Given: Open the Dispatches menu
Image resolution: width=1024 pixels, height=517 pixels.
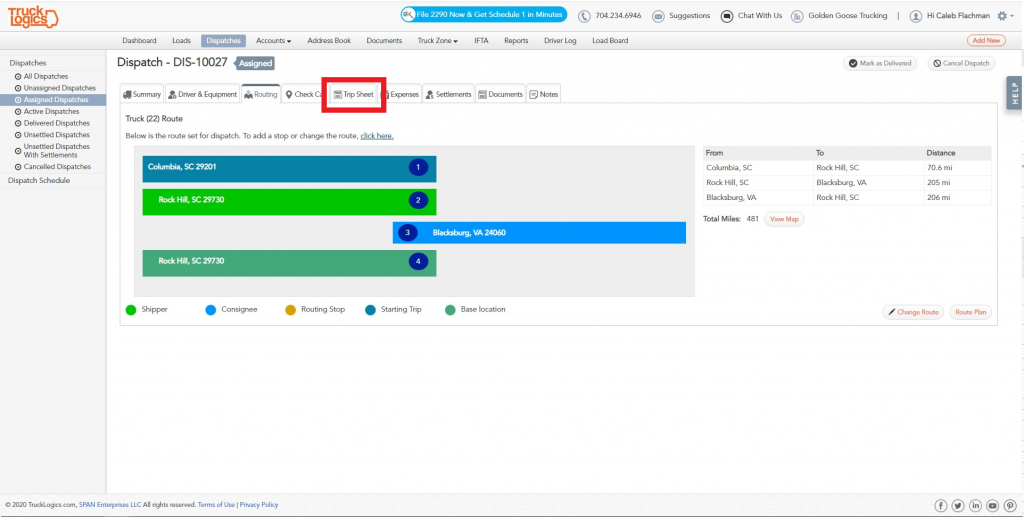Looking at the screenshot, I should pyautogui.click(x=223, y=40).
